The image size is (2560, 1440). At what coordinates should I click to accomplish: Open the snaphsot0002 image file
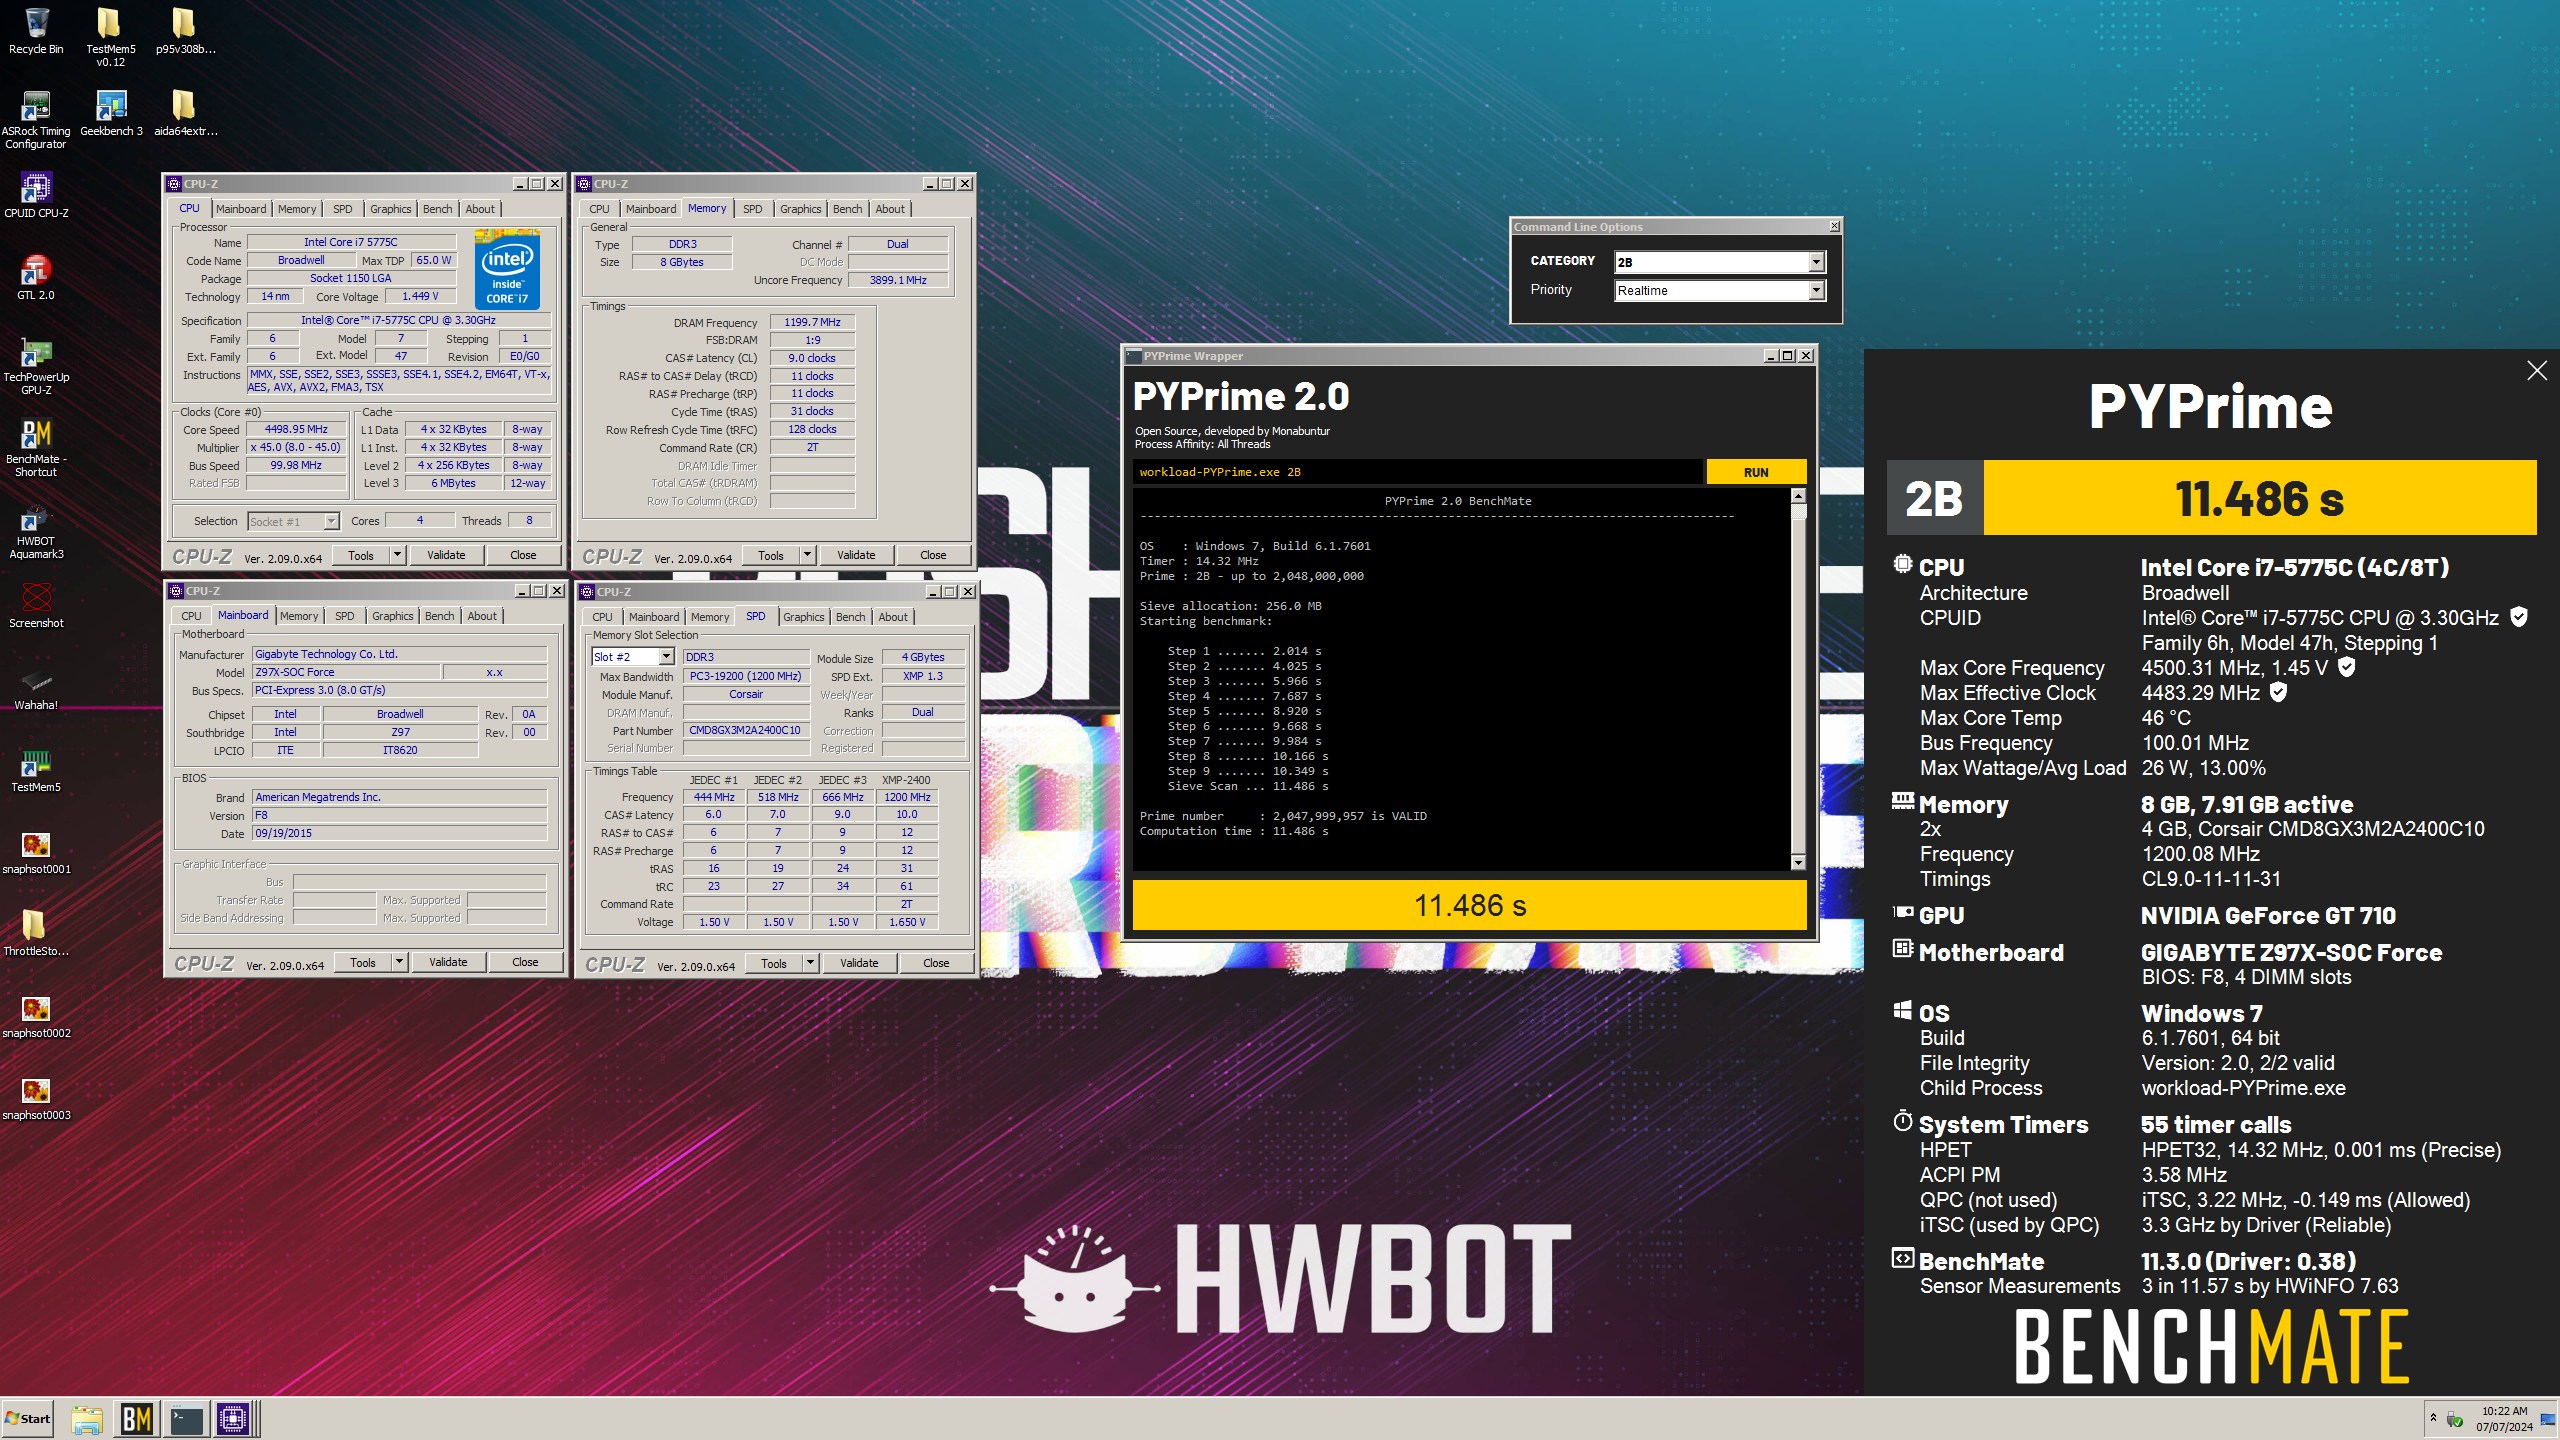pos(36,1016)
